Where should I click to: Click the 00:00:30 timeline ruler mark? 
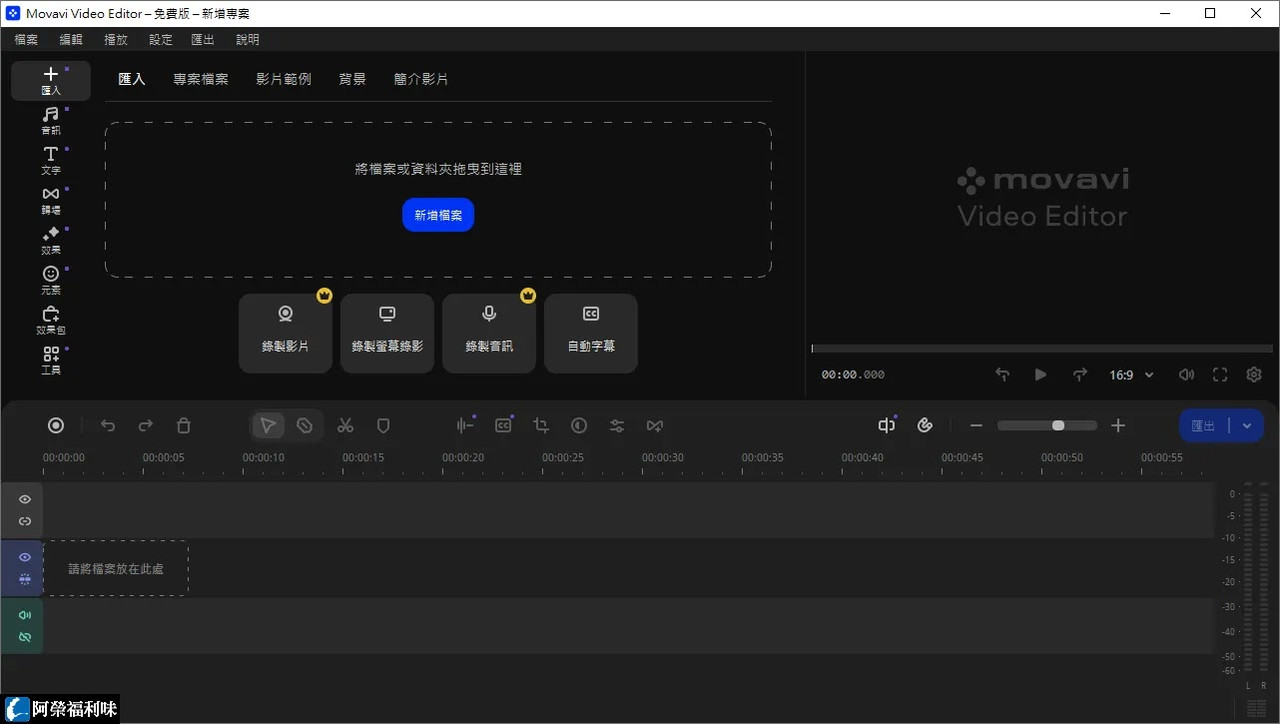coord(663,458)
